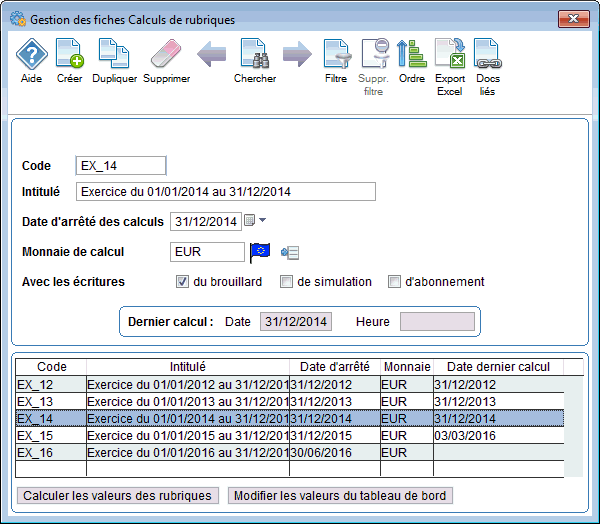This screenshot has height=524, width=600.
Task: Click the Créer toolbar icon
Action: (x=69, y=55)
